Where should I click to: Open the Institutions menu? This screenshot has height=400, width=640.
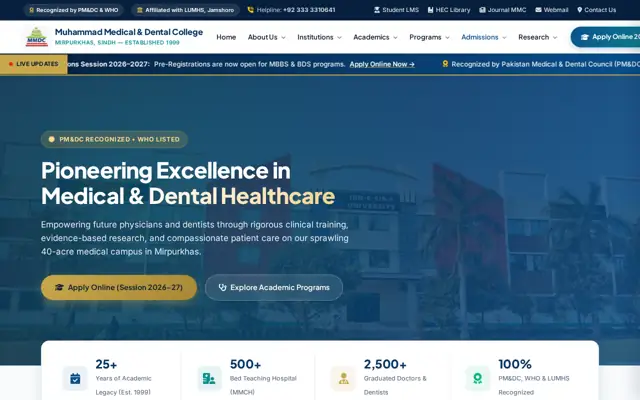(319, 37)
